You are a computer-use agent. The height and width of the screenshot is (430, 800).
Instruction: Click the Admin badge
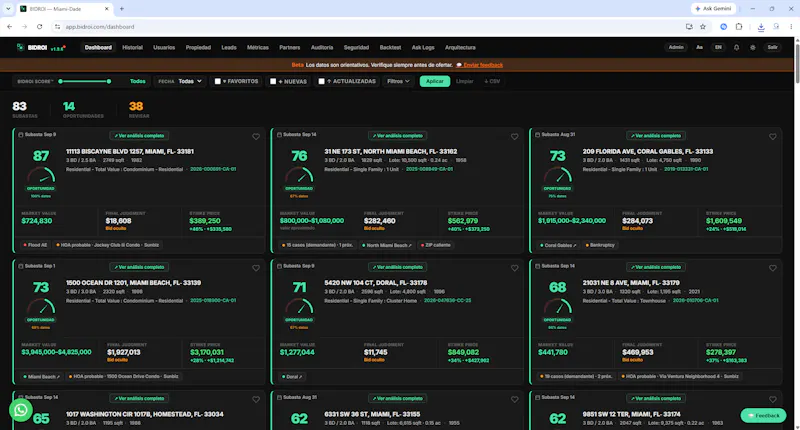coord(676,47)
